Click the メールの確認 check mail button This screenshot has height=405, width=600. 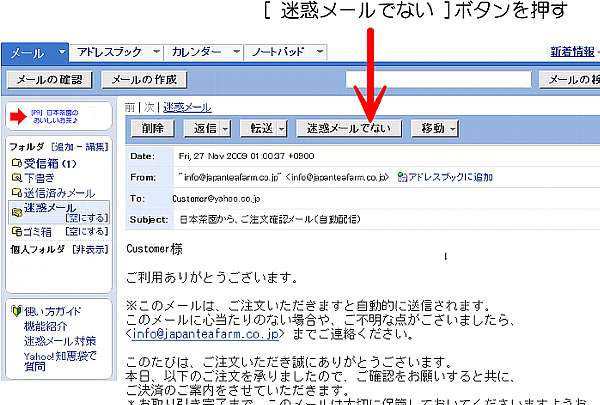(49, 80)
